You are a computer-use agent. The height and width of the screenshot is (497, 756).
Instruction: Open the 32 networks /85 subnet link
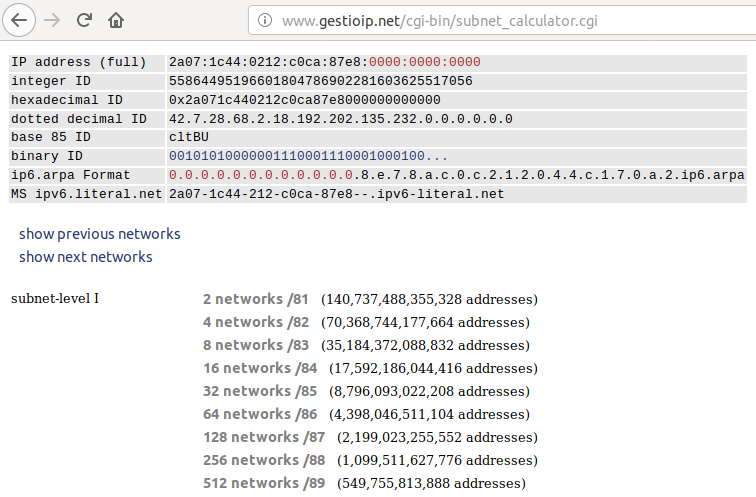pos(260,391)
